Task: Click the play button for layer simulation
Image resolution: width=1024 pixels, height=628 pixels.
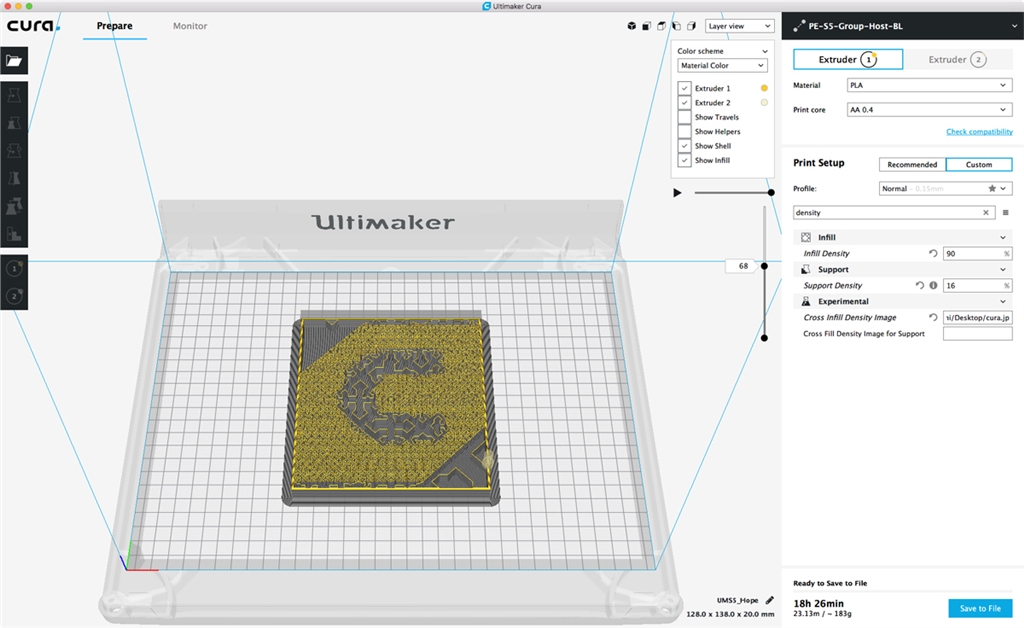Action: [x=677, y=192]
